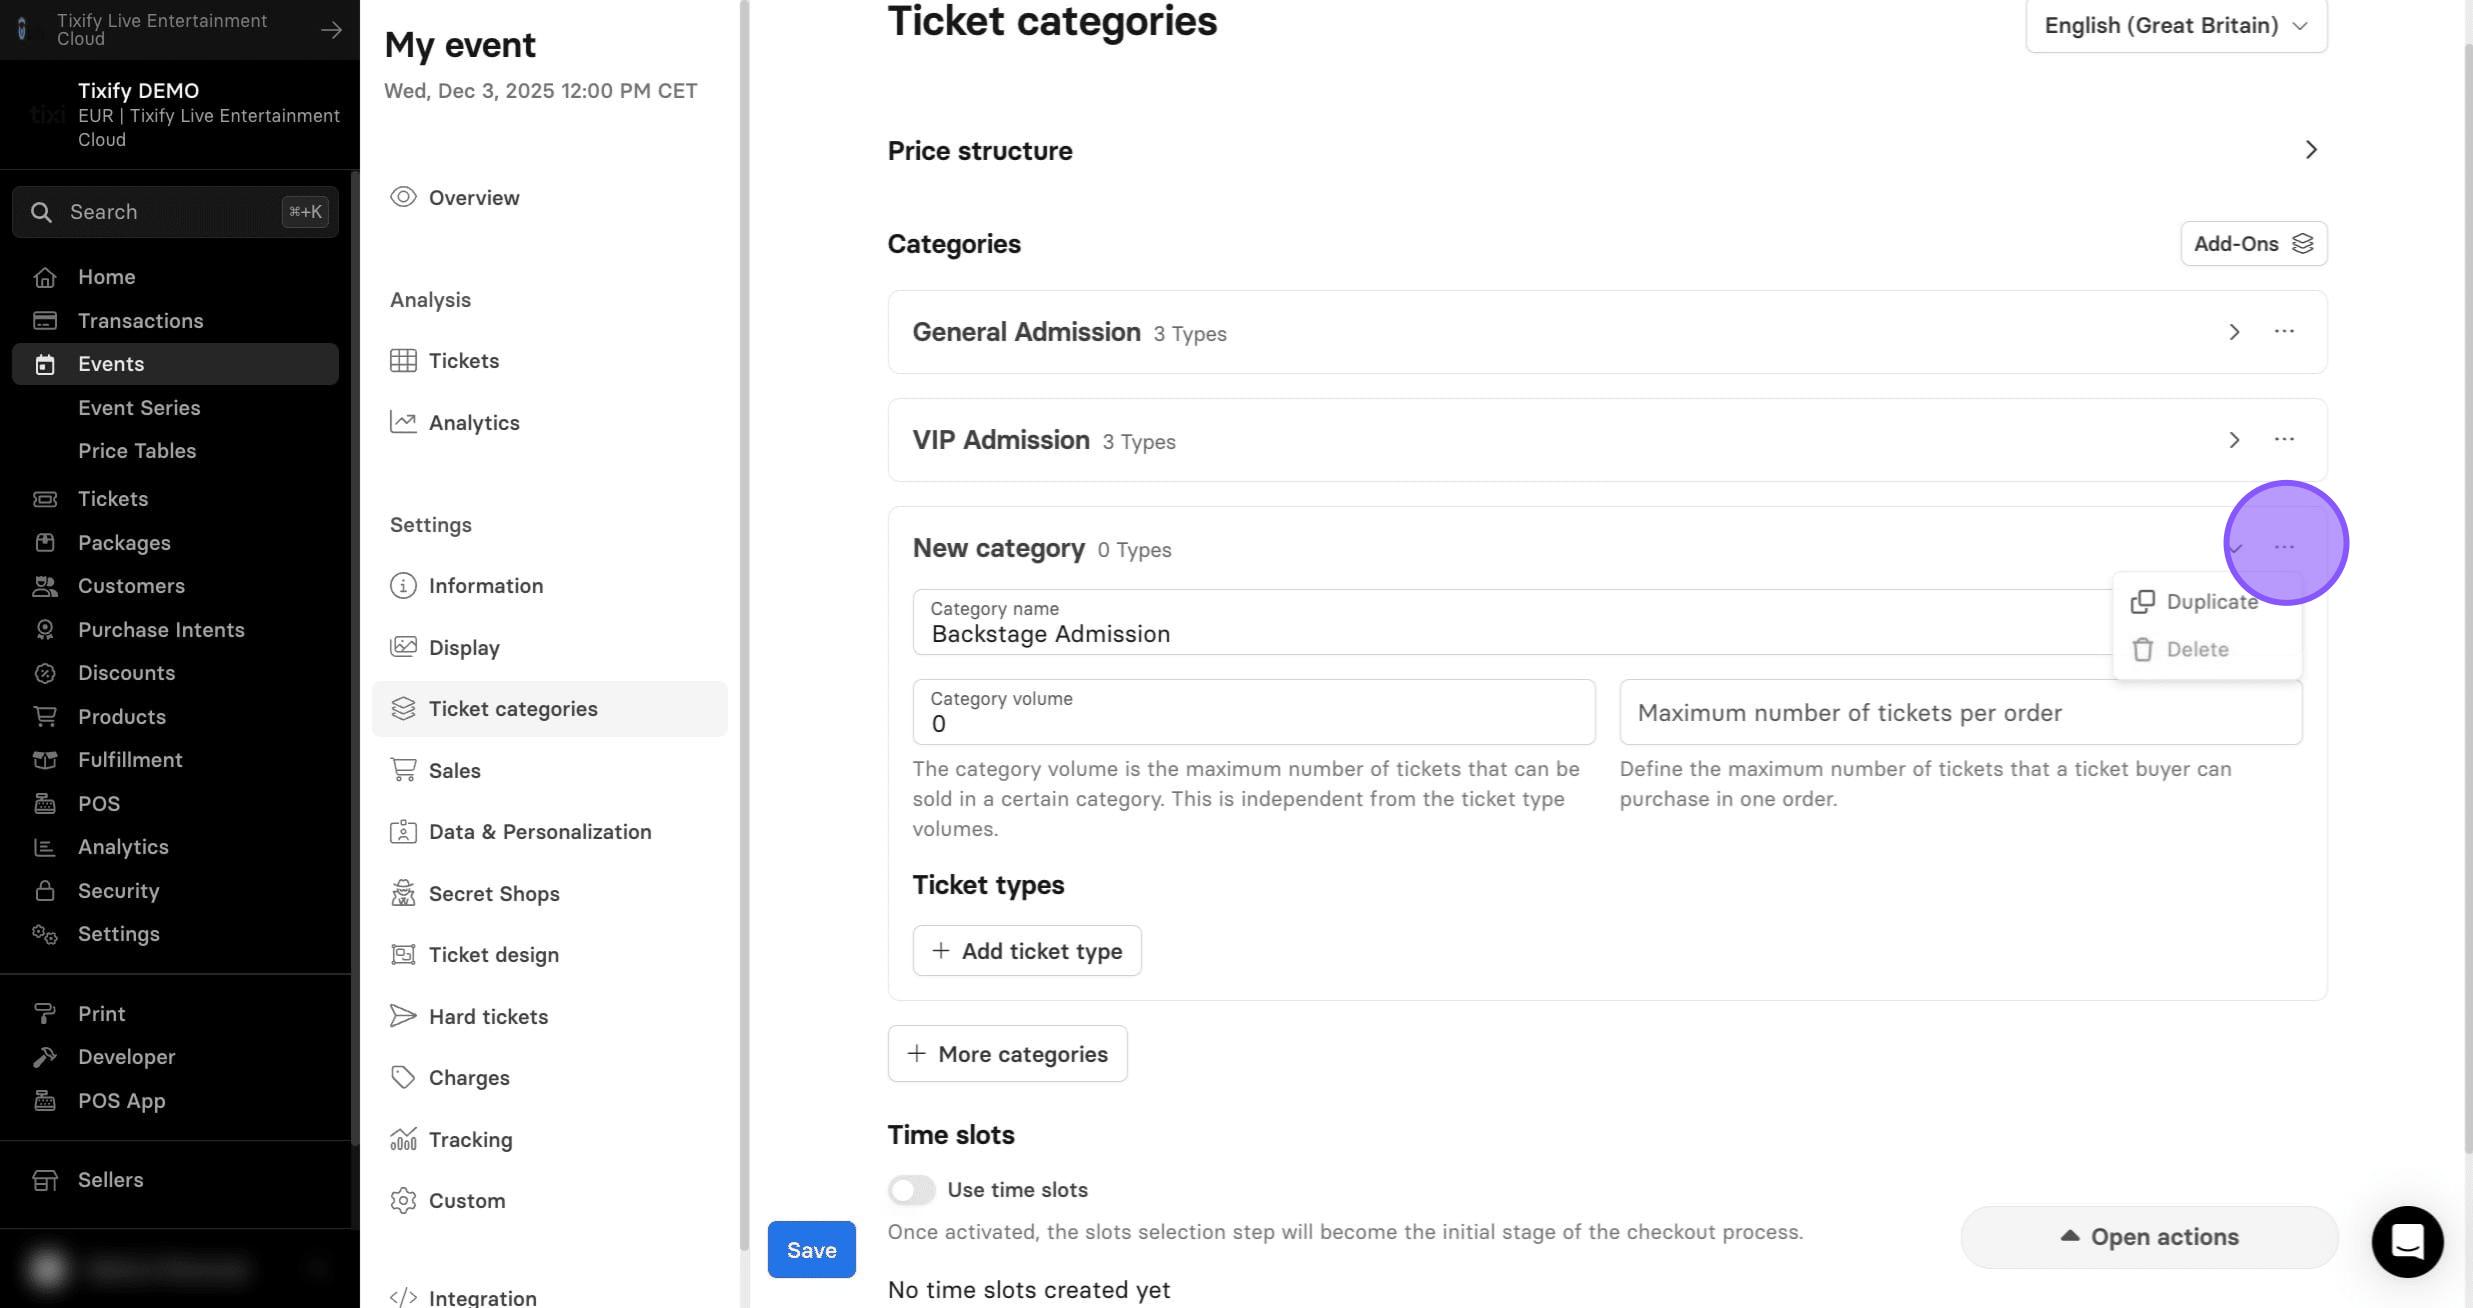This screenshot has height=1308, width=2473.
Task: Expand the General Admission category chevron
Action: [x=2234, y=332]
